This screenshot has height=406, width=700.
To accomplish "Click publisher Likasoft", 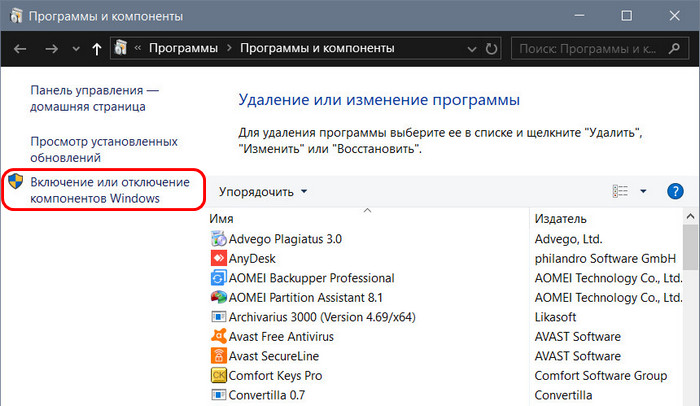I will coord(555,317).
